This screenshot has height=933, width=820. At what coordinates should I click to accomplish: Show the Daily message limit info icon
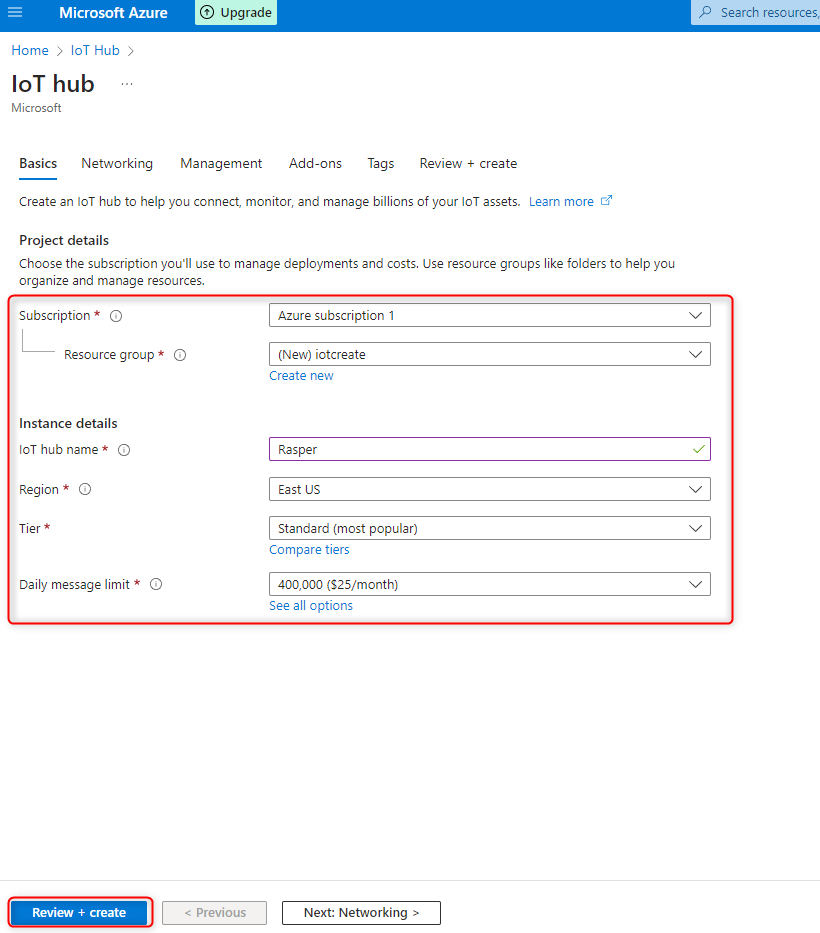click(x=156, y=584)
